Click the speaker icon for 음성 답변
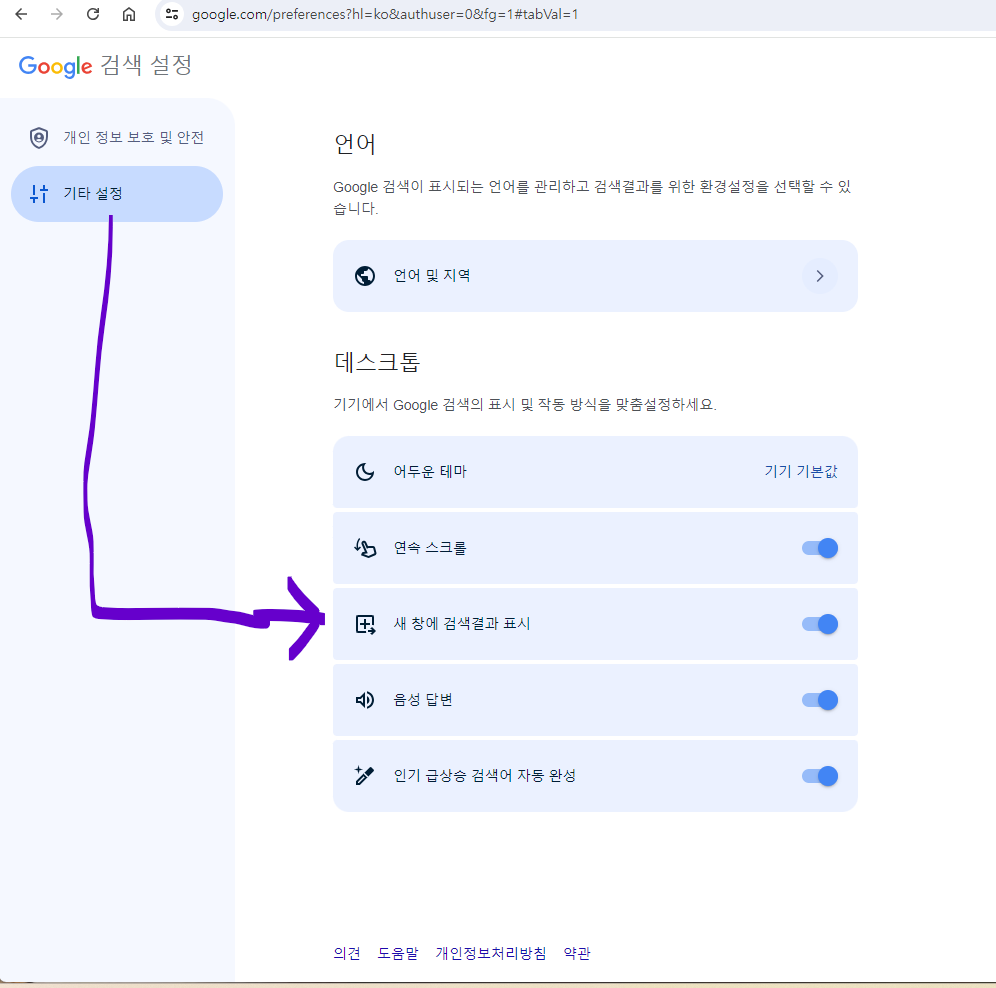 click(365, 700)
